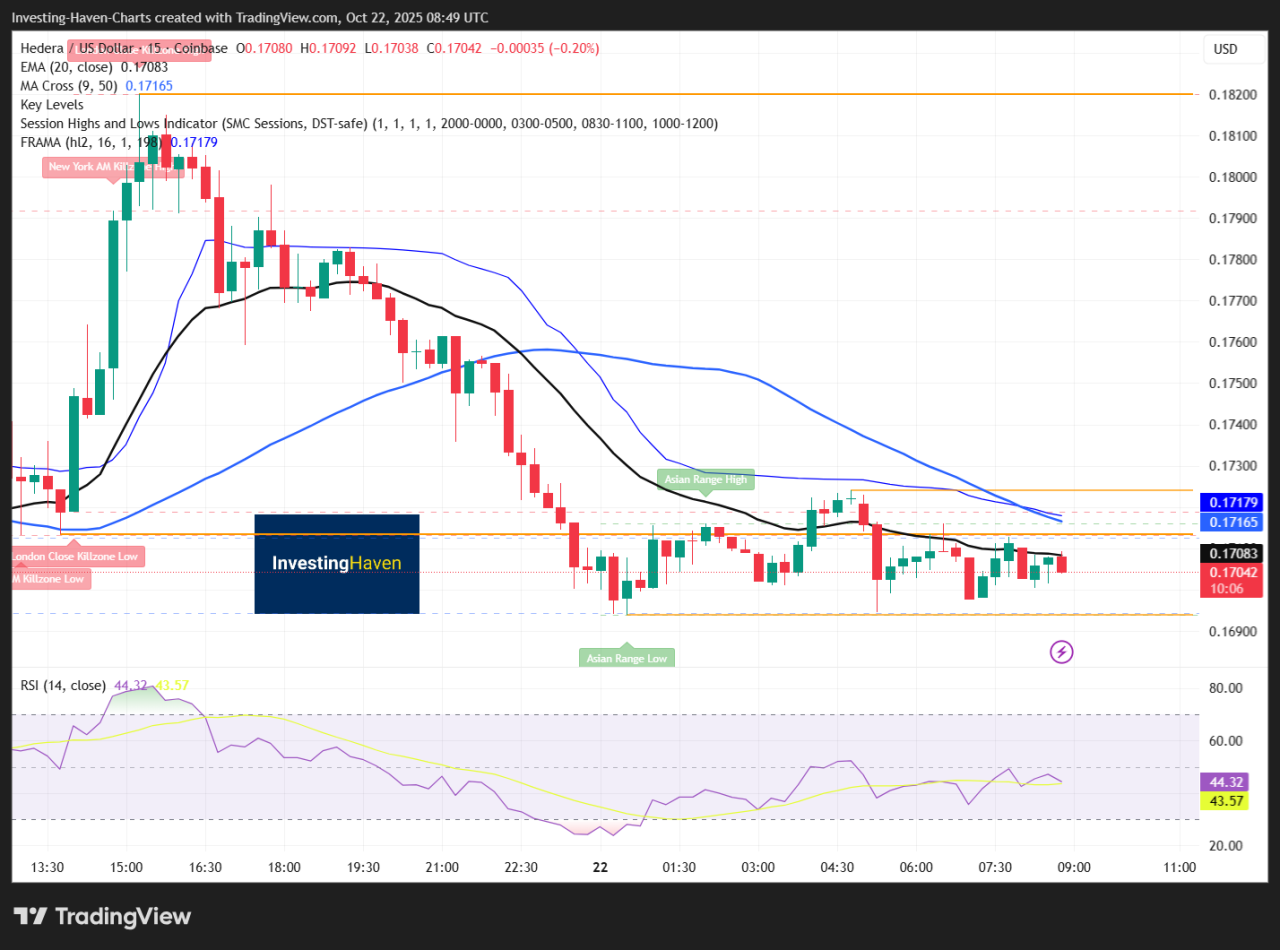This screenshot has width=1280, height=950.
Task: Click the Asian Range Low marker
Action: [x=627, y=658]
